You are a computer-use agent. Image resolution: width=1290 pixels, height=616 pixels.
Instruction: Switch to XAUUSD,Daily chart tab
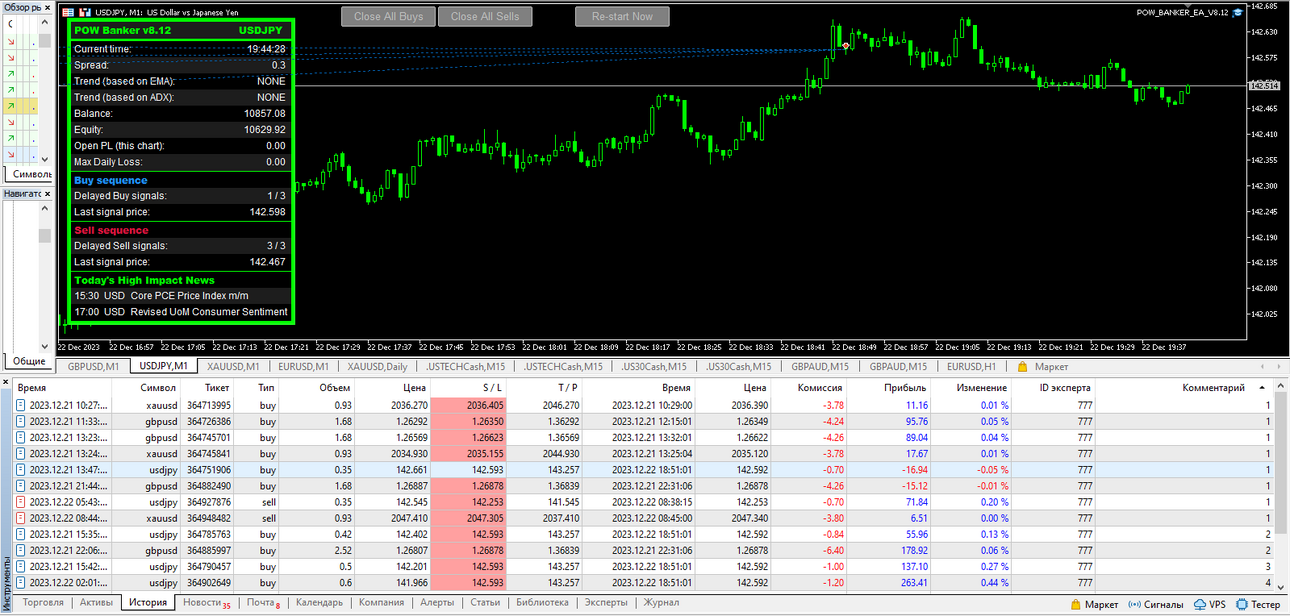[377, 367]
